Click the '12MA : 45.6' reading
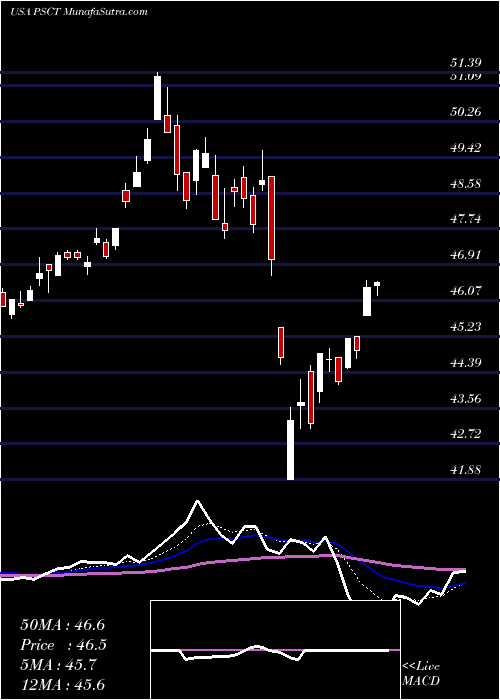This screenshot has height=700, width=500. [62, 685]
